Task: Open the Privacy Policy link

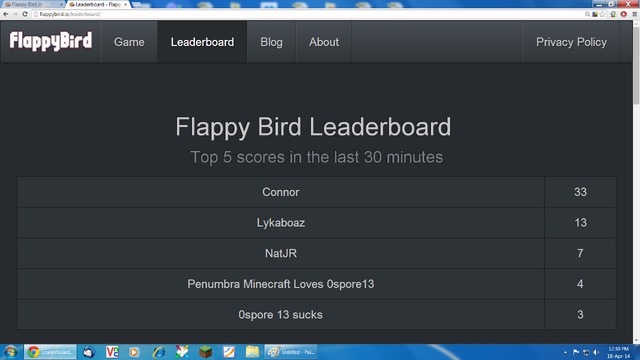Action: pos(571,42)
